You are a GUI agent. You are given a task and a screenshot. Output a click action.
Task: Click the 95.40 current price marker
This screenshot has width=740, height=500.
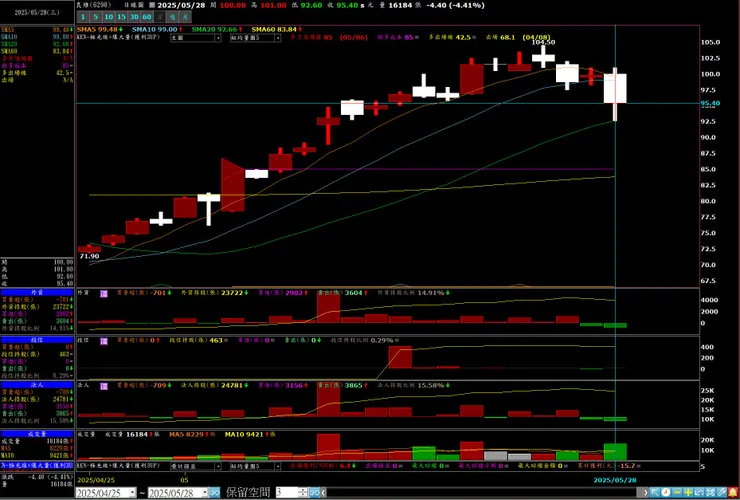click(x=710, y=103)
